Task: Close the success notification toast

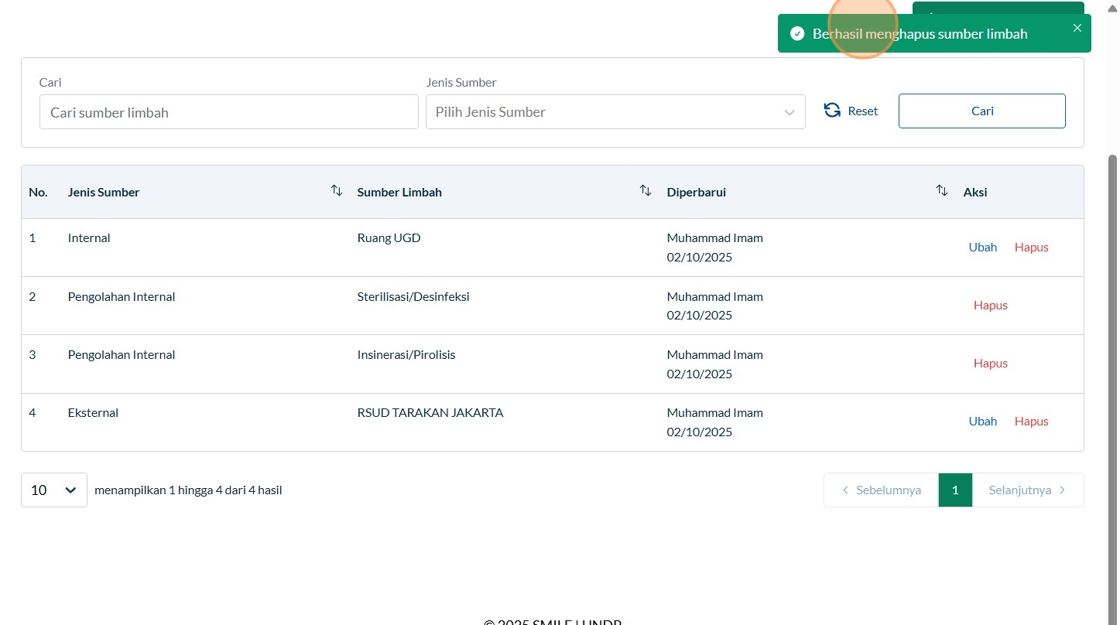Action: tap(1077, 28)
